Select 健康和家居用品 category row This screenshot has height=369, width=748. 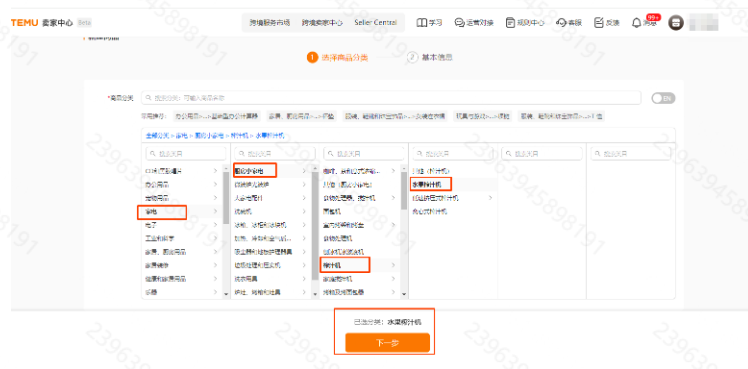(182, 278)
